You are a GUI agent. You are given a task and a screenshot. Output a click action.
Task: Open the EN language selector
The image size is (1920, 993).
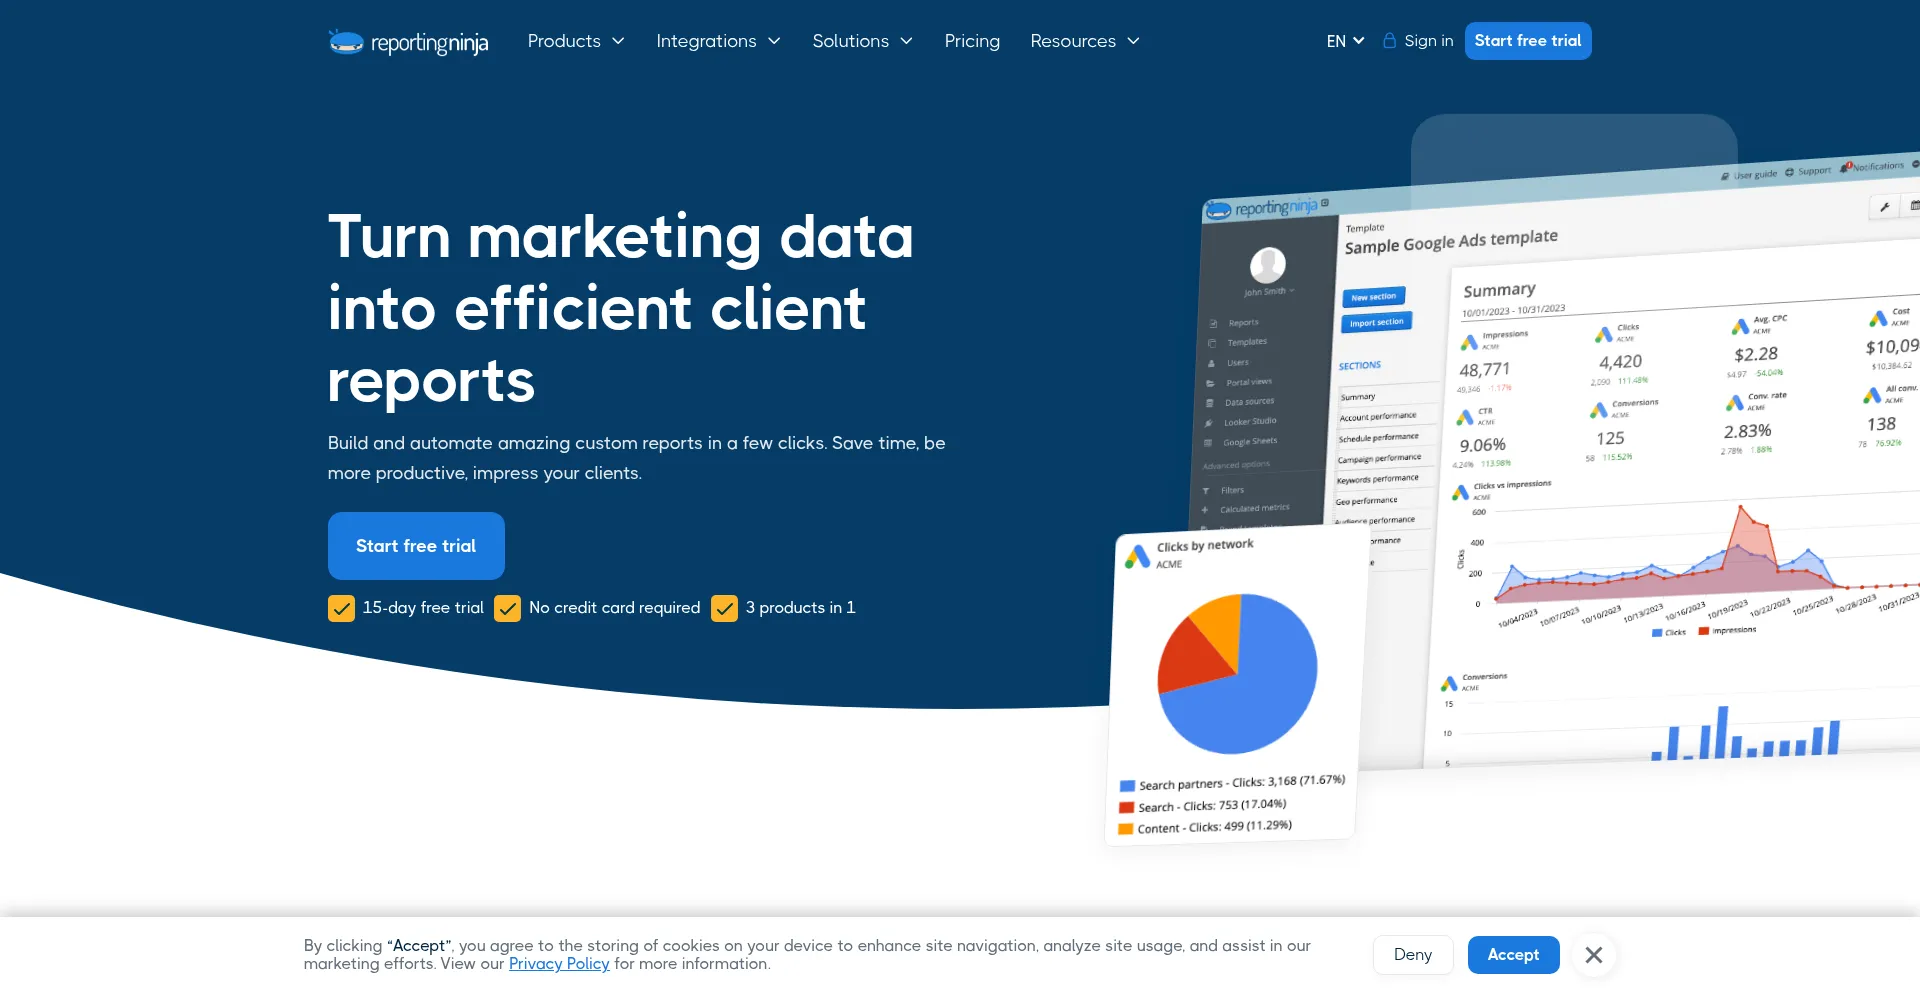1344,41
